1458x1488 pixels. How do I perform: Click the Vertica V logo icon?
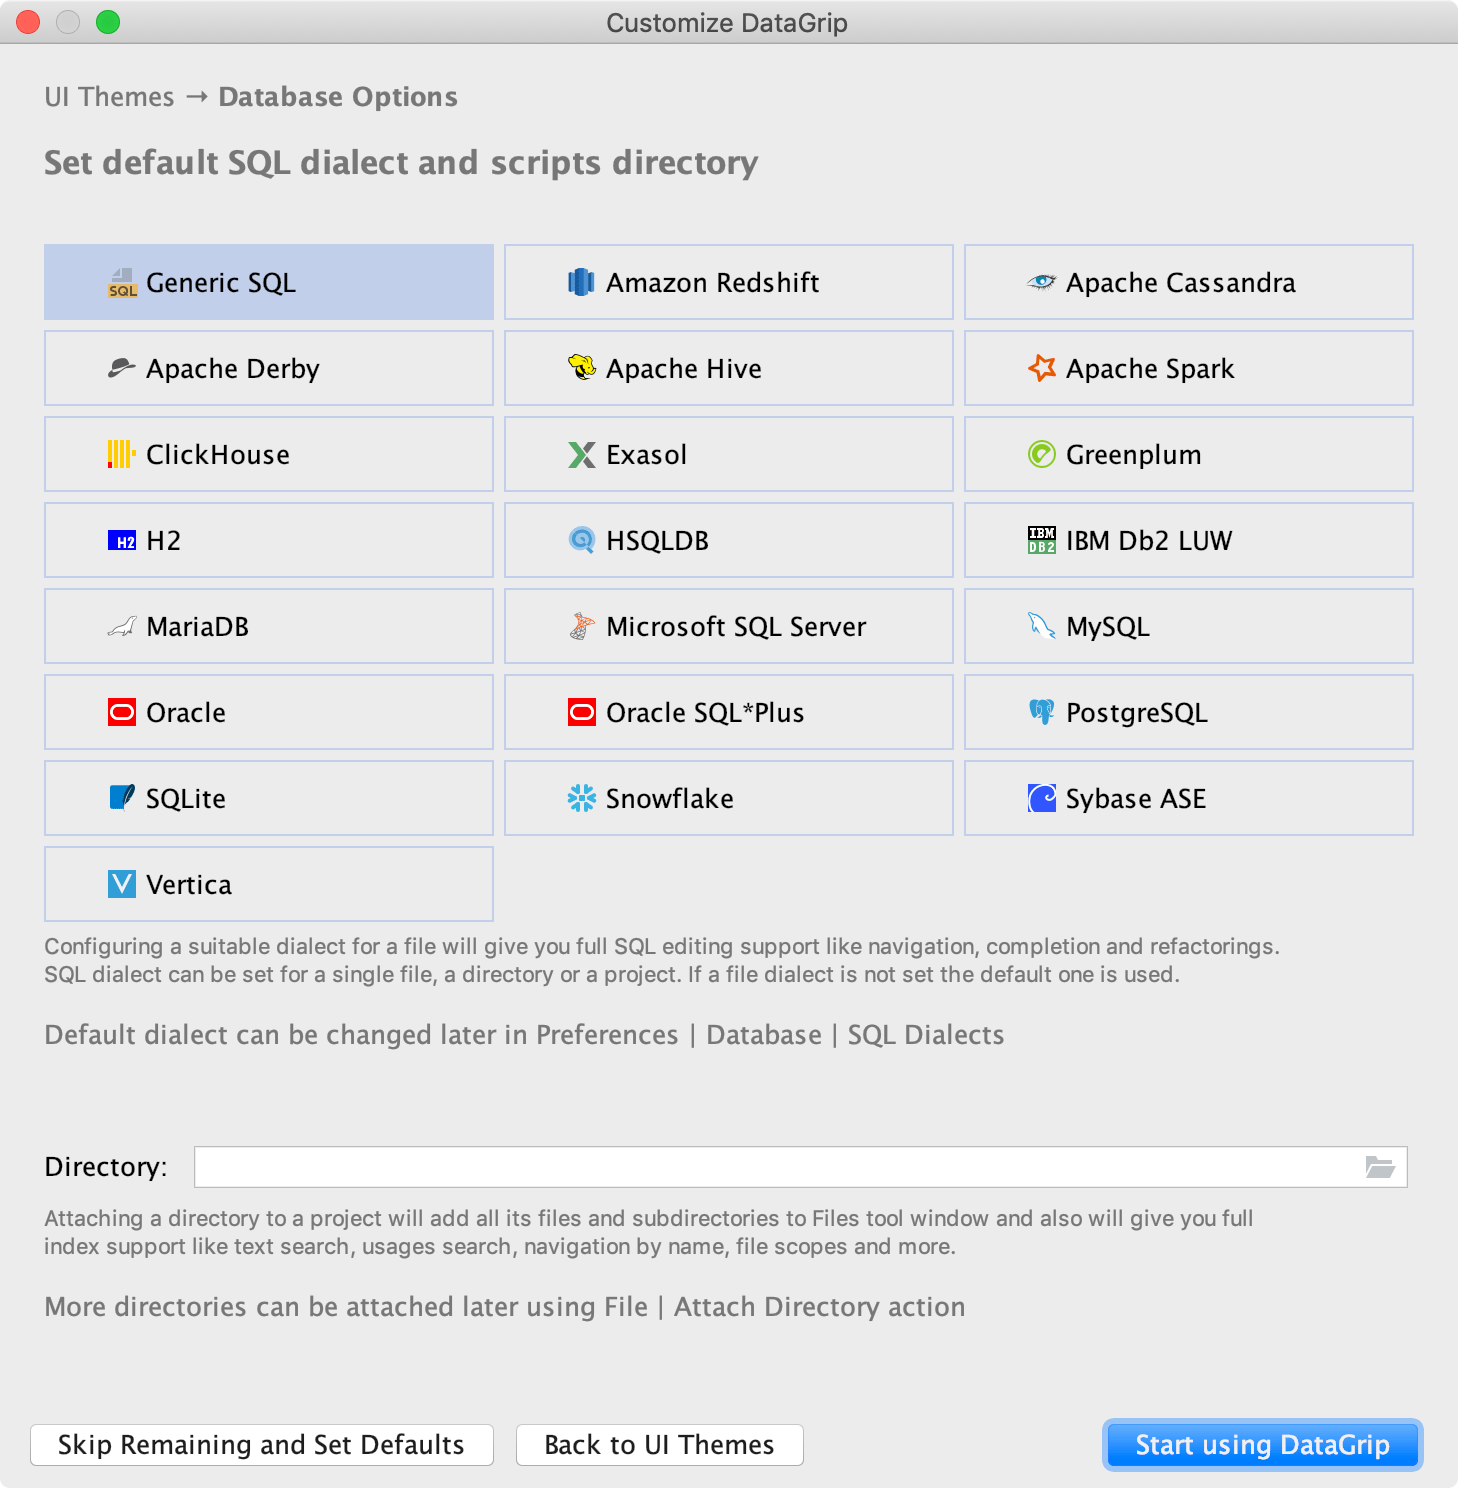pos(121,884)
